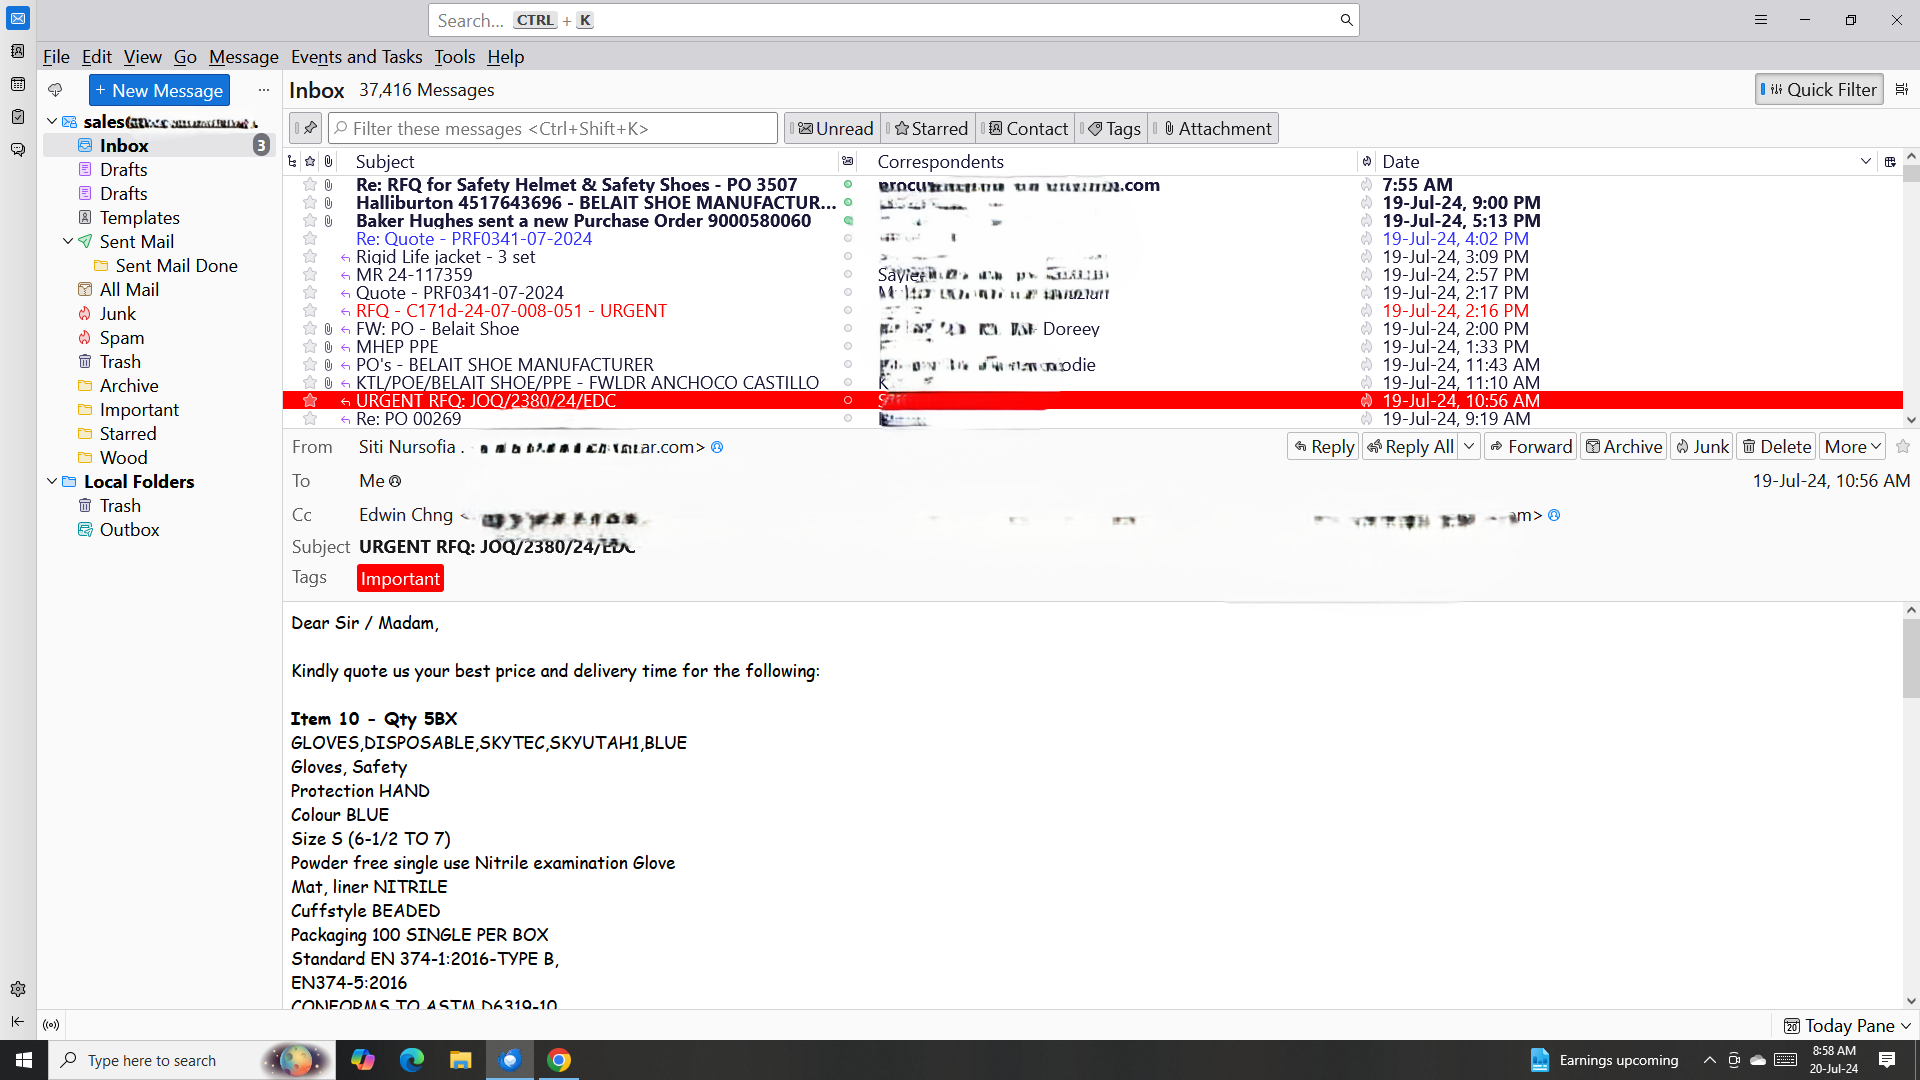Open the More actions dropdown
The width and height of the screenshot is (1920, 1080).
1853,447
